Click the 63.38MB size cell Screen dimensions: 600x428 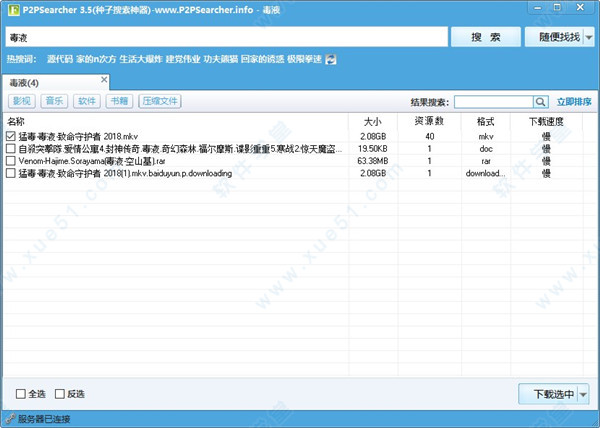coord(373,161)
